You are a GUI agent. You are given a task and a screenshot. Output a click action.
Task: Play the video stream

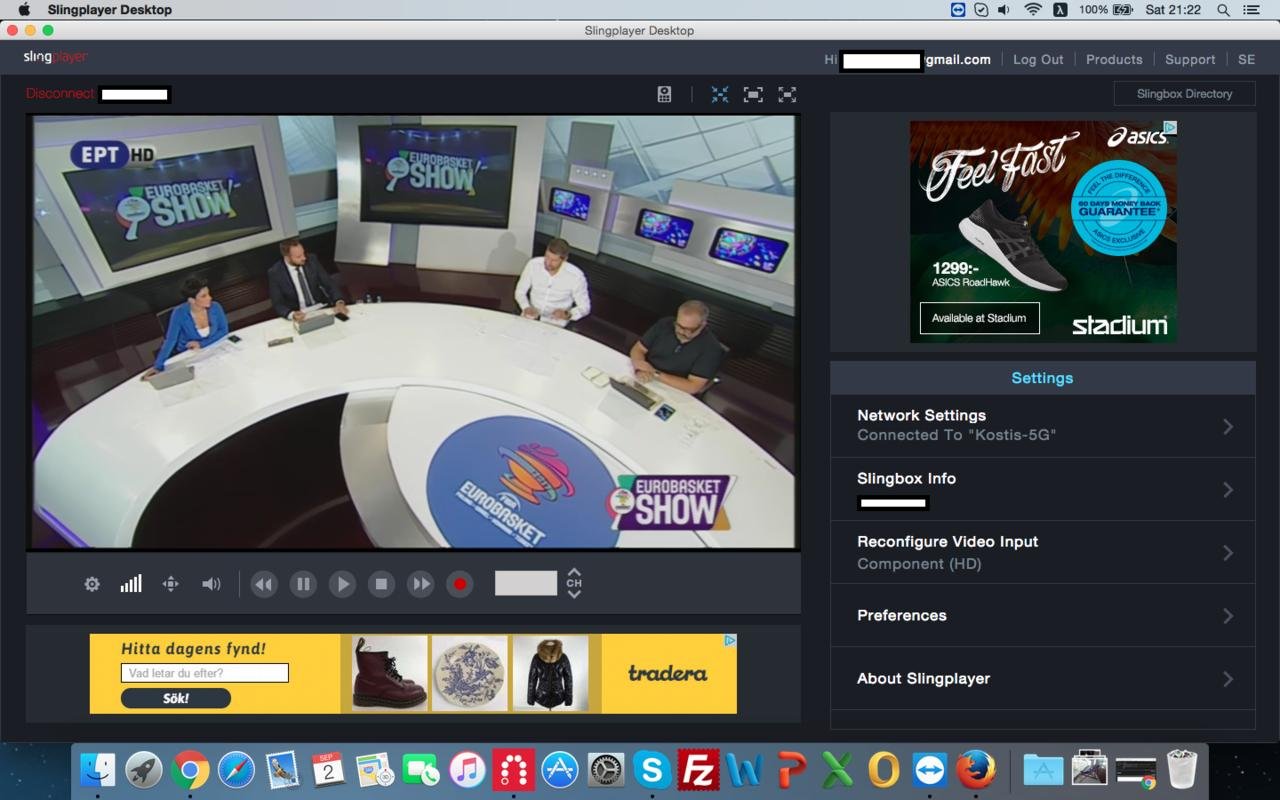pyautogui.click(x=342, y=584)
